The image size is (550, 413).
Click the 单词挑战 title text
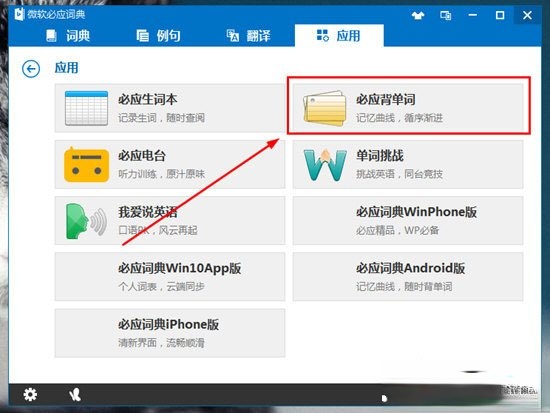(380, 155)
